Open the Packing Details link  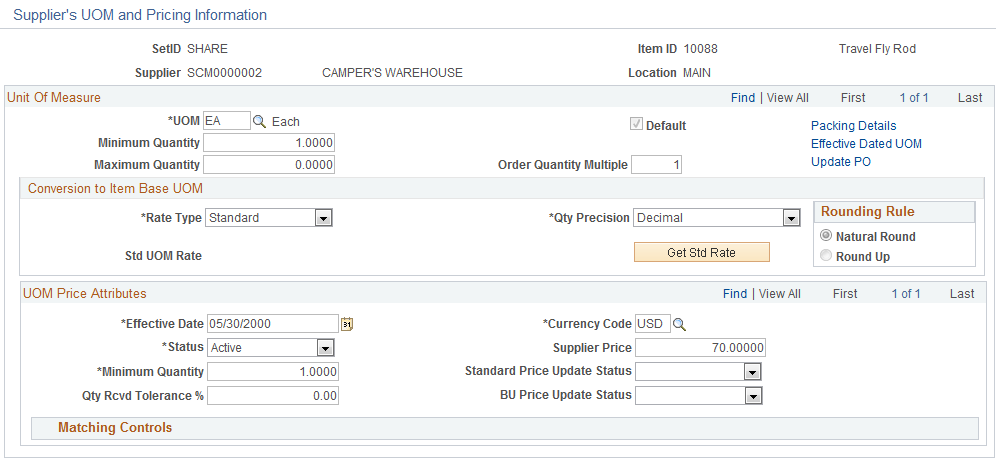point(853,126)
